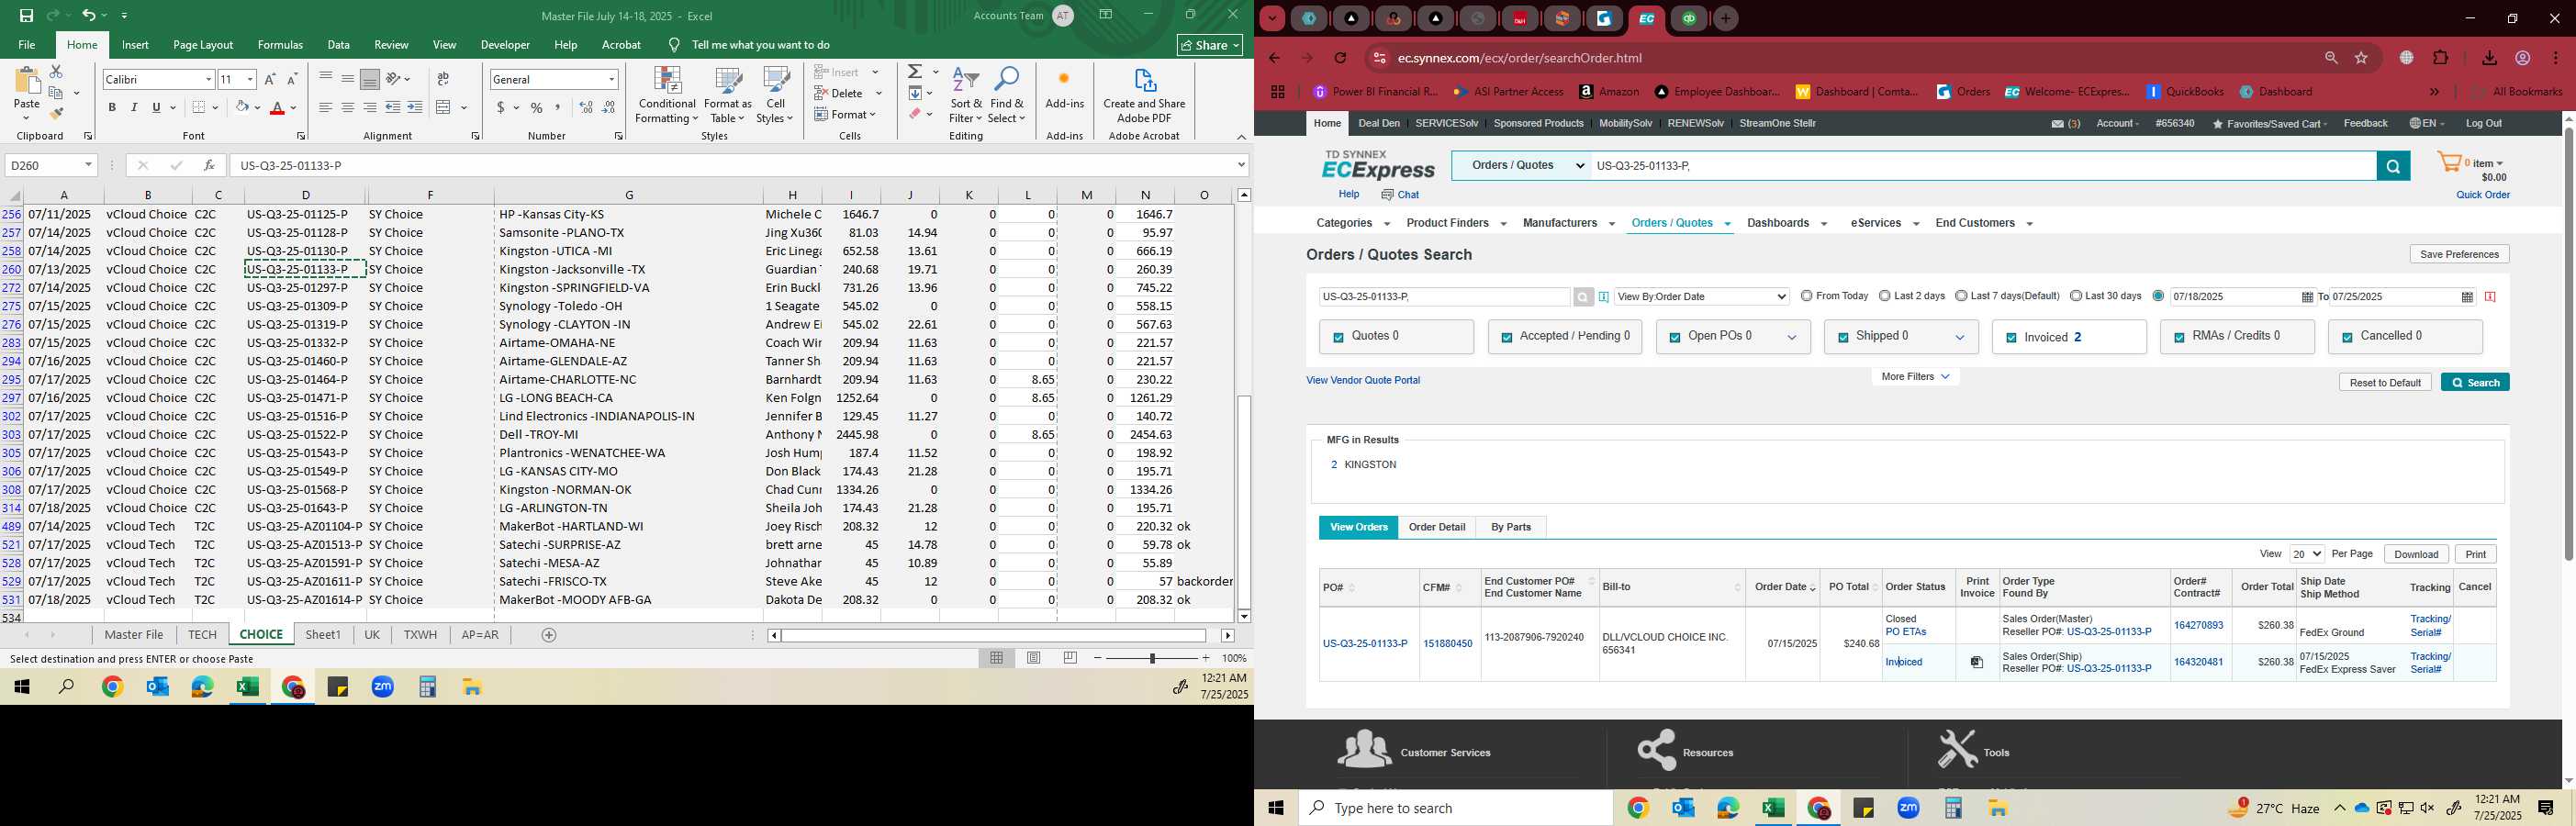Click the Center align icon in Excel
2576x826 pixels.
[348, 108]
